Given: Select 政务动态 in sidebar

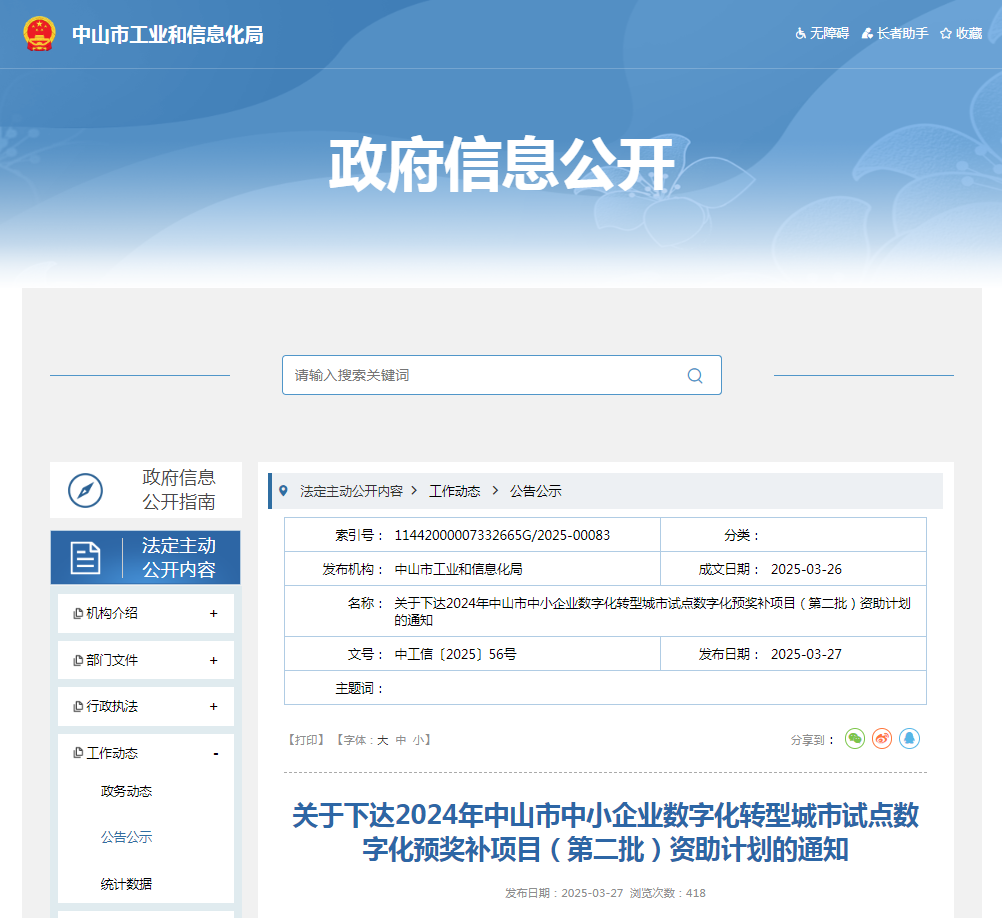Looking at the screenshot, I should 127,791.
